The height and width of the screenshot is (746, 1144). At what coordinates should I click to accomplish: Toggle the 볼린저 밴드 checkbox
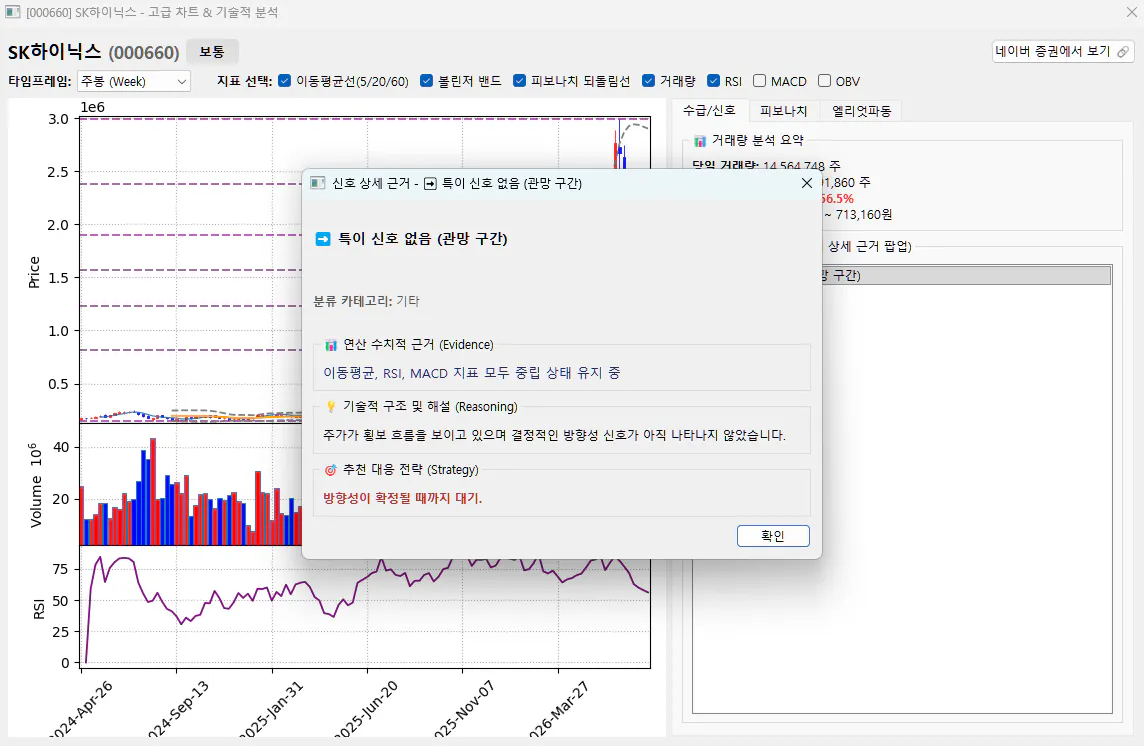click(427, 81)
